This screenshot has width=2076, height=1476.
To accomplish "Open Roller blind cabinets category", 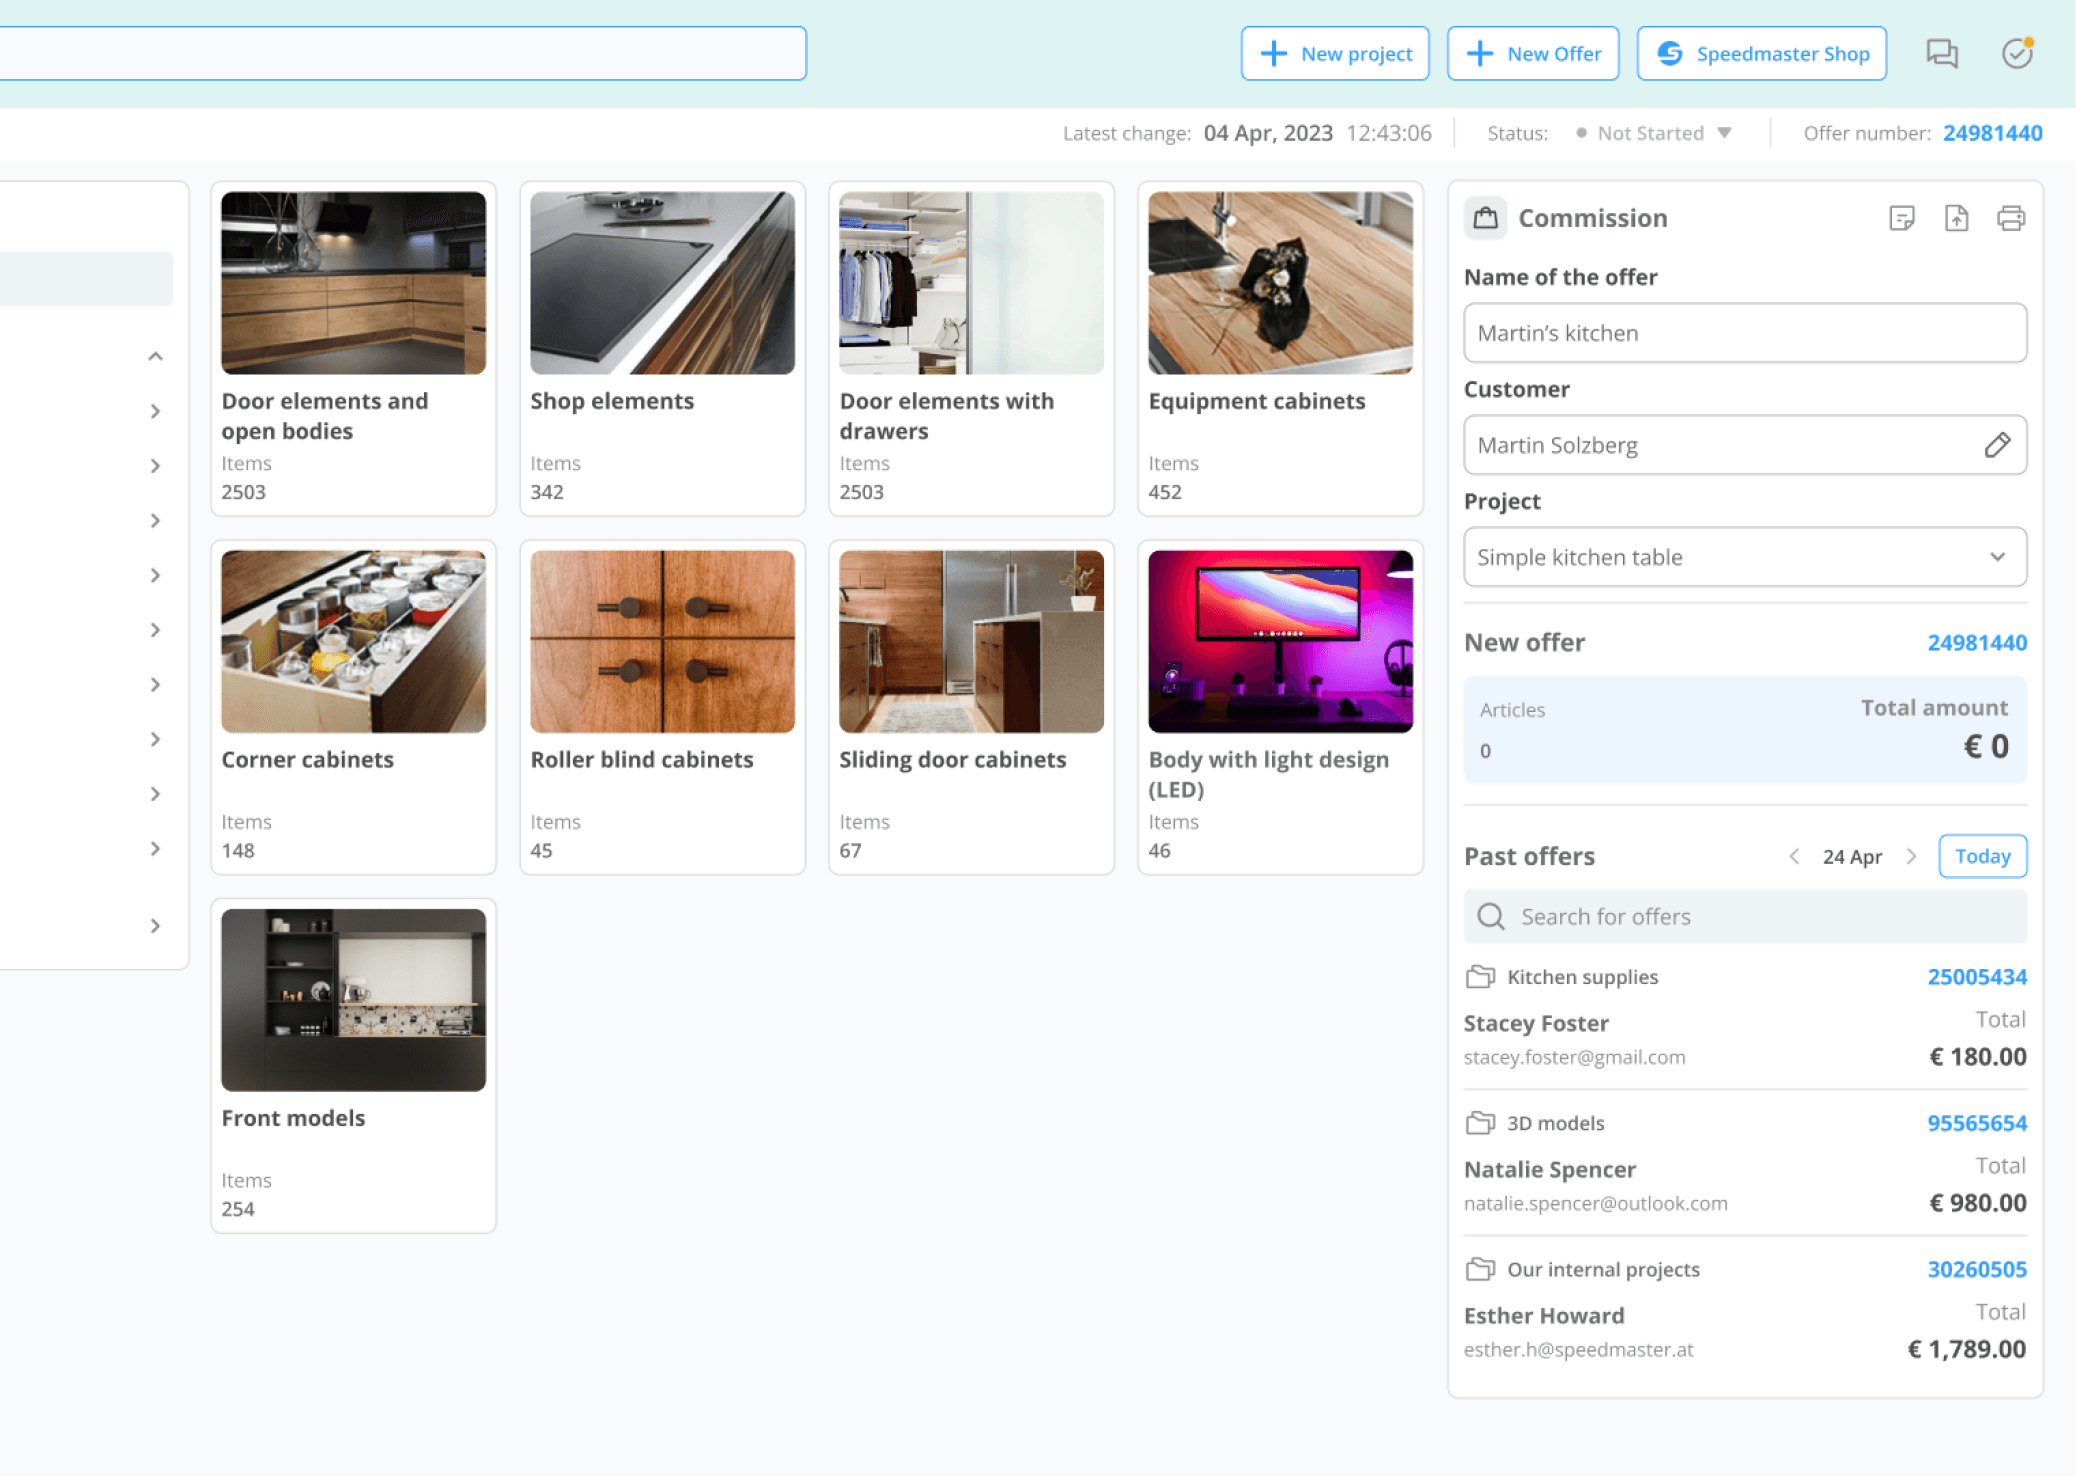I will (662, 707).
